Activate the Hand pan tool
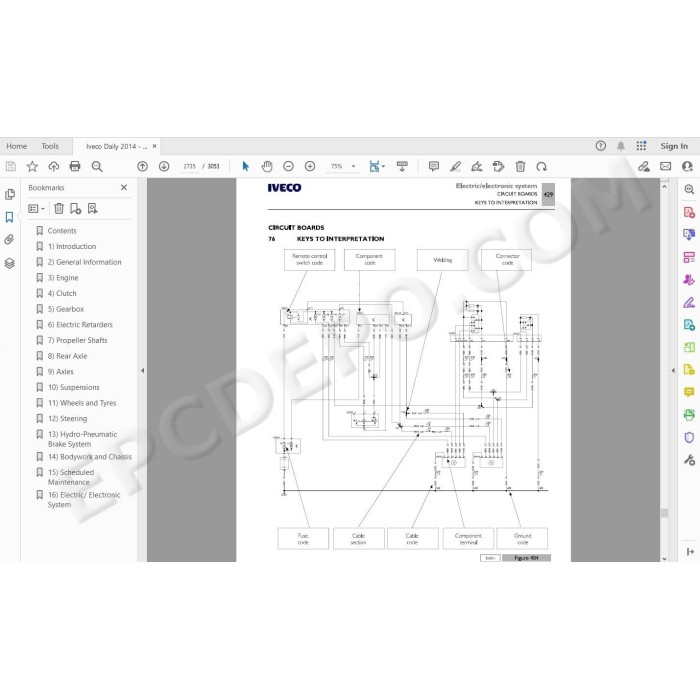 [267, 167]
